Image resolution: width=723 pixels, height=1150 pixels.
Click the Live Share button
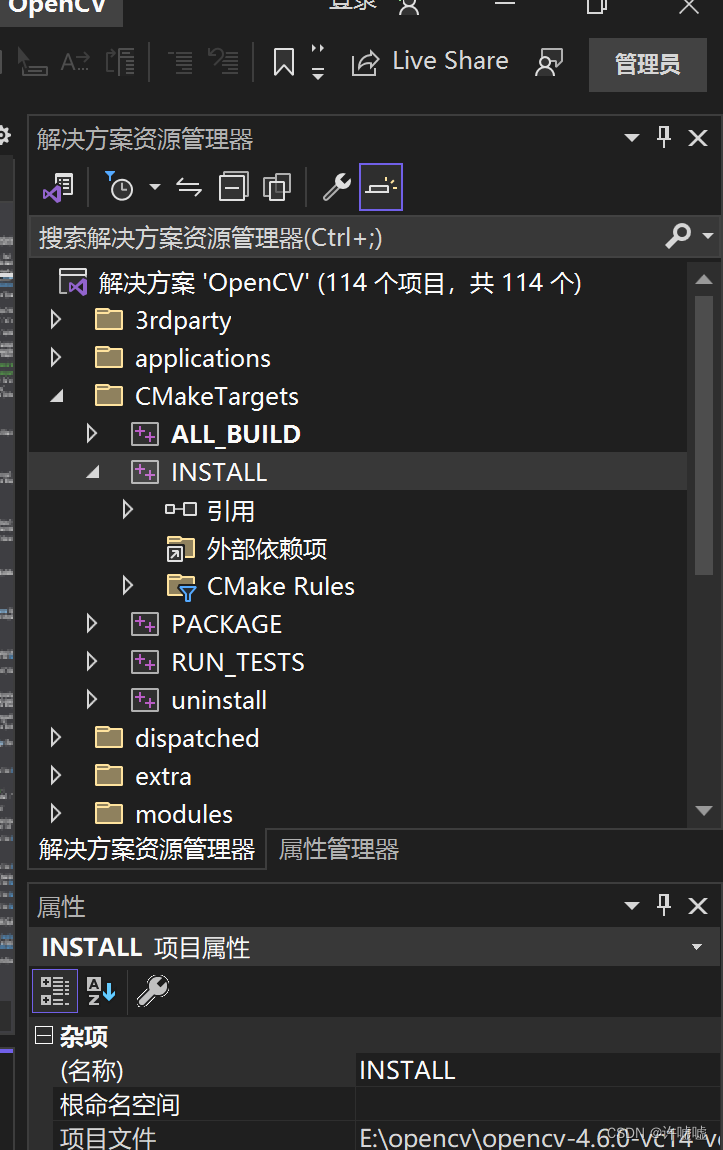point(430,62)
